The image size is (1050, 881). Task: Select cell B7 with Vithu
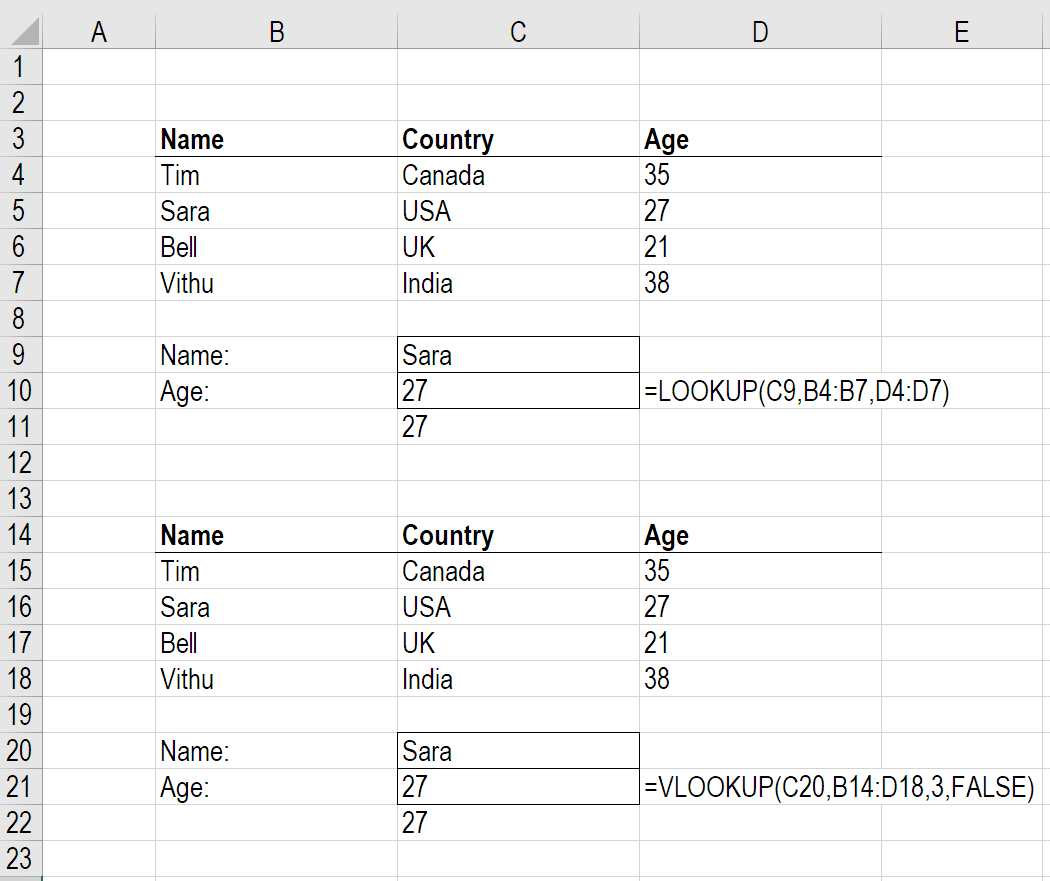click(x=277, y=283)
